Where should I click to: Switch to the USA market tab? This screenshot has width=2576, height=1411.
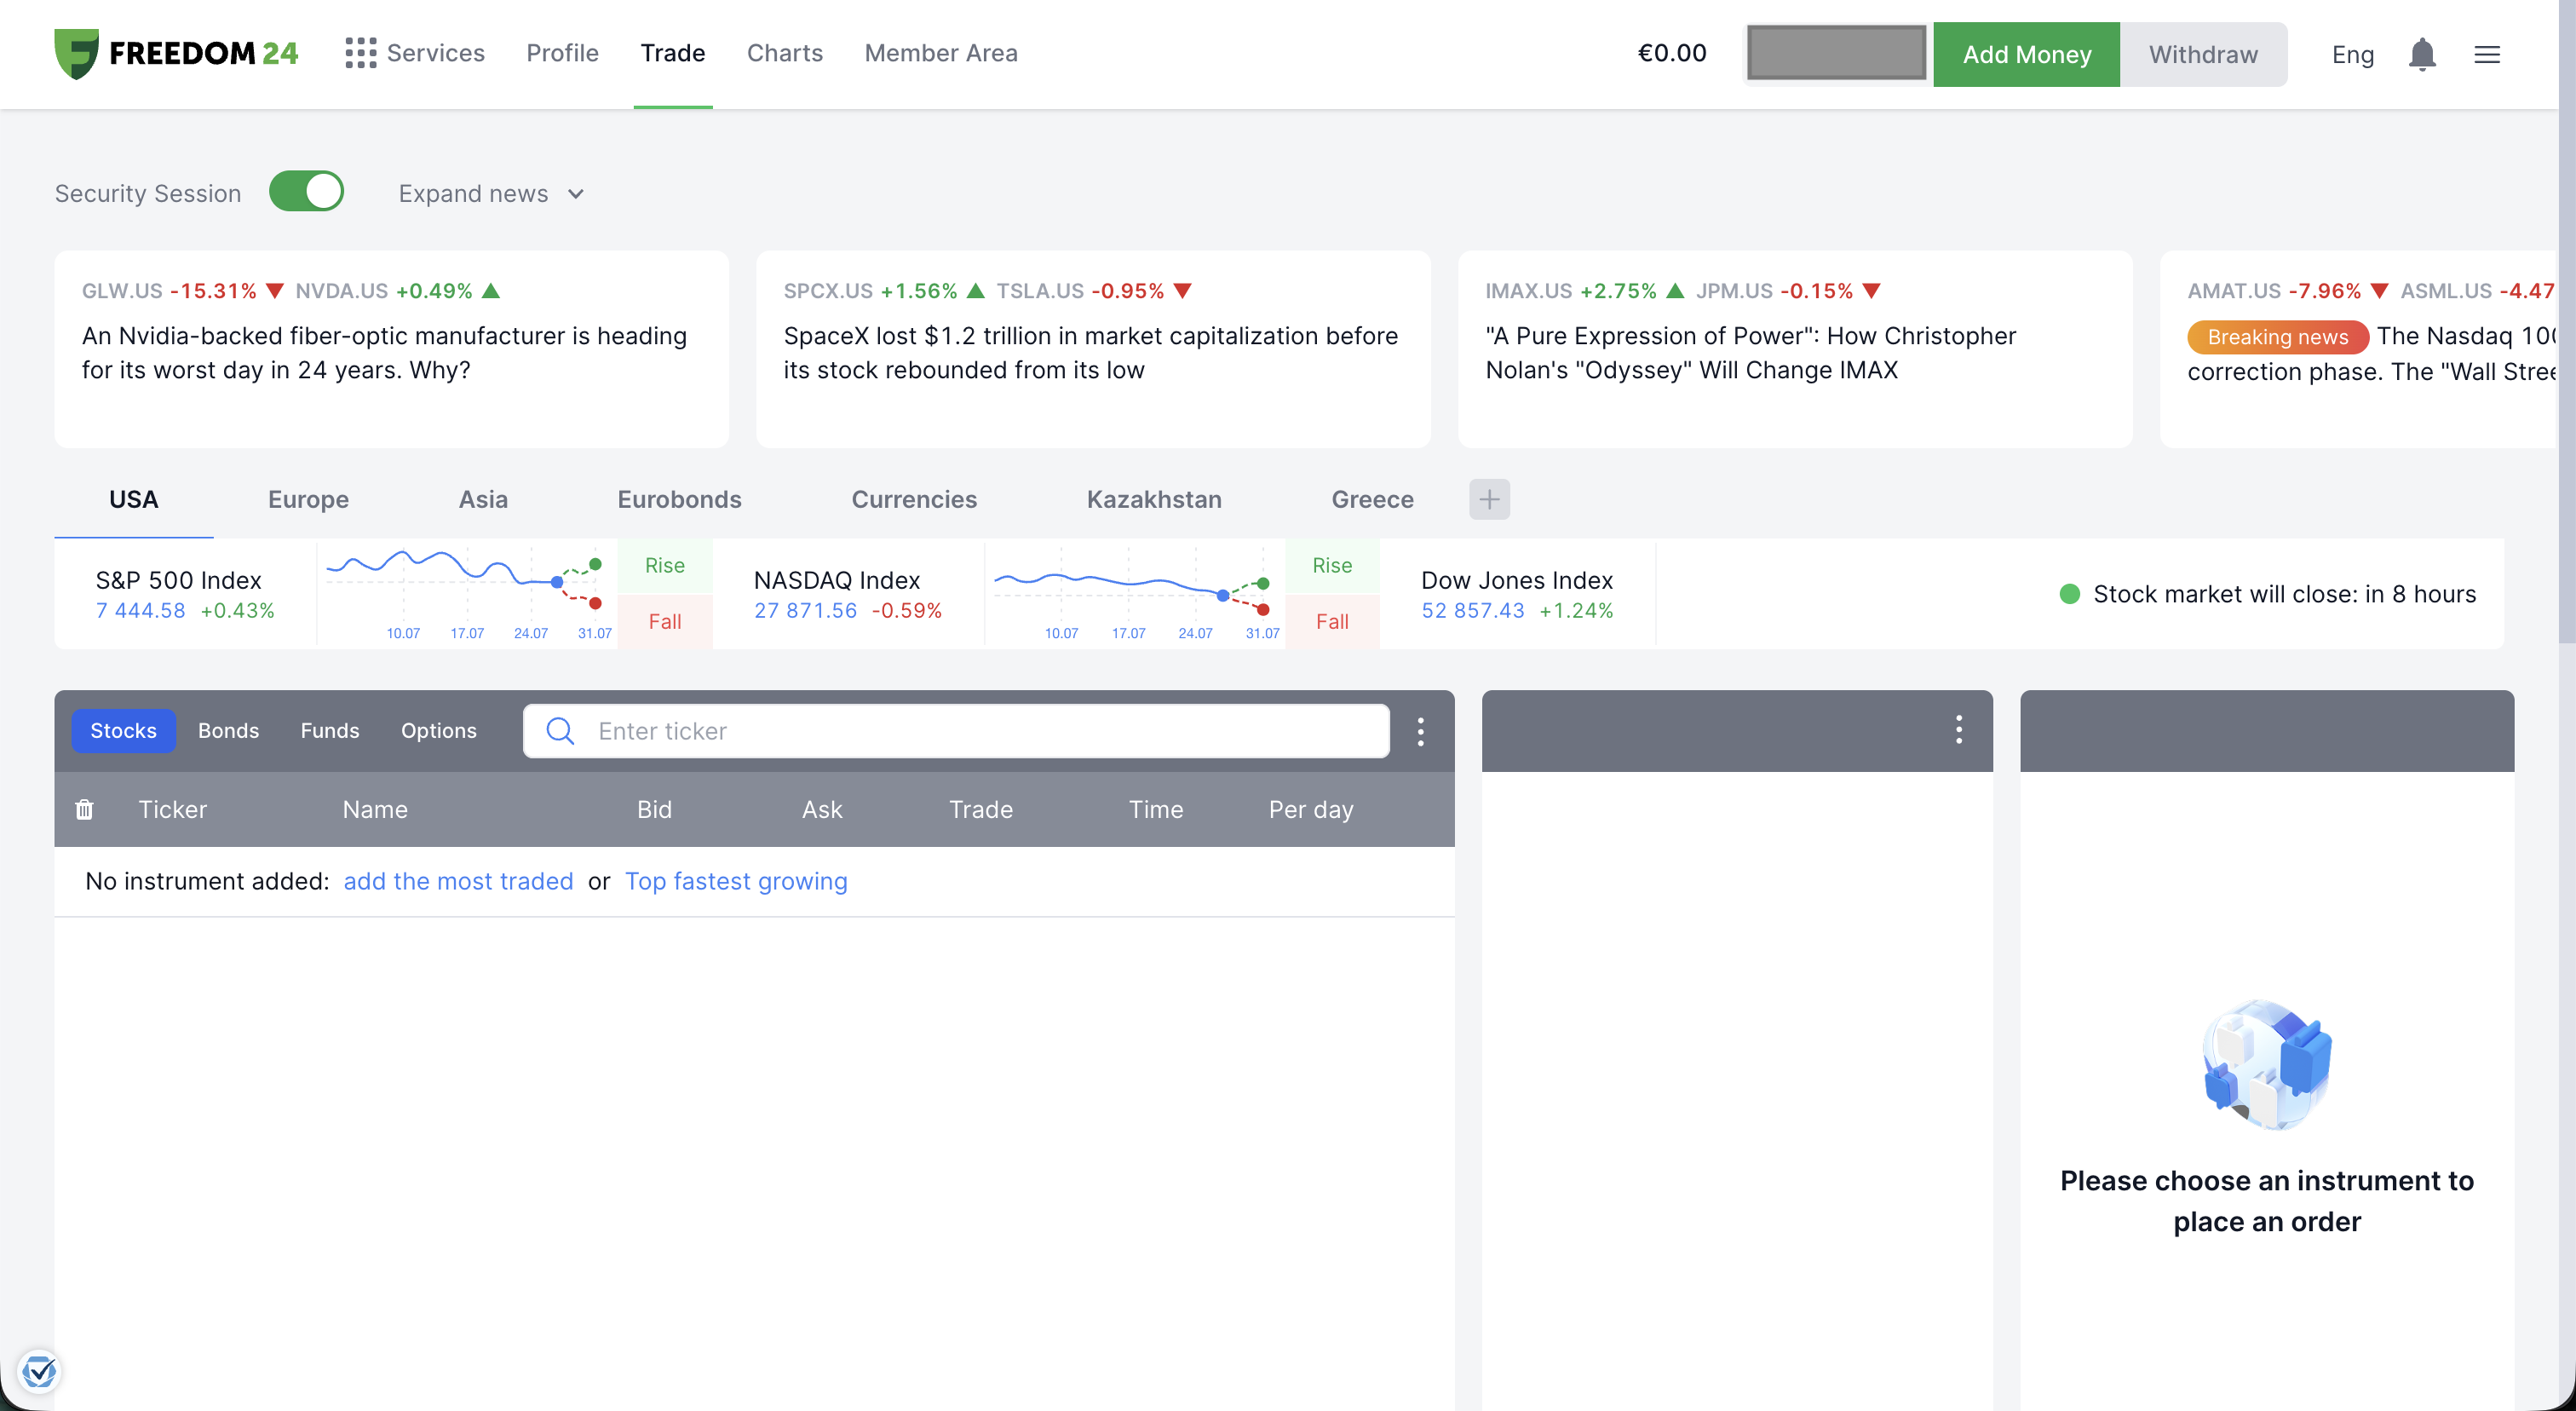(x=133, y=499)
